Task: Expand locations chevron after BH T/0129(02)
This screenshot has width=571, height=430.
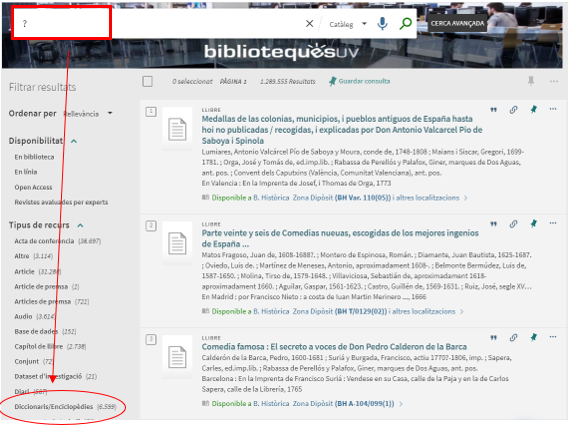Action: [x=461, y=312]
